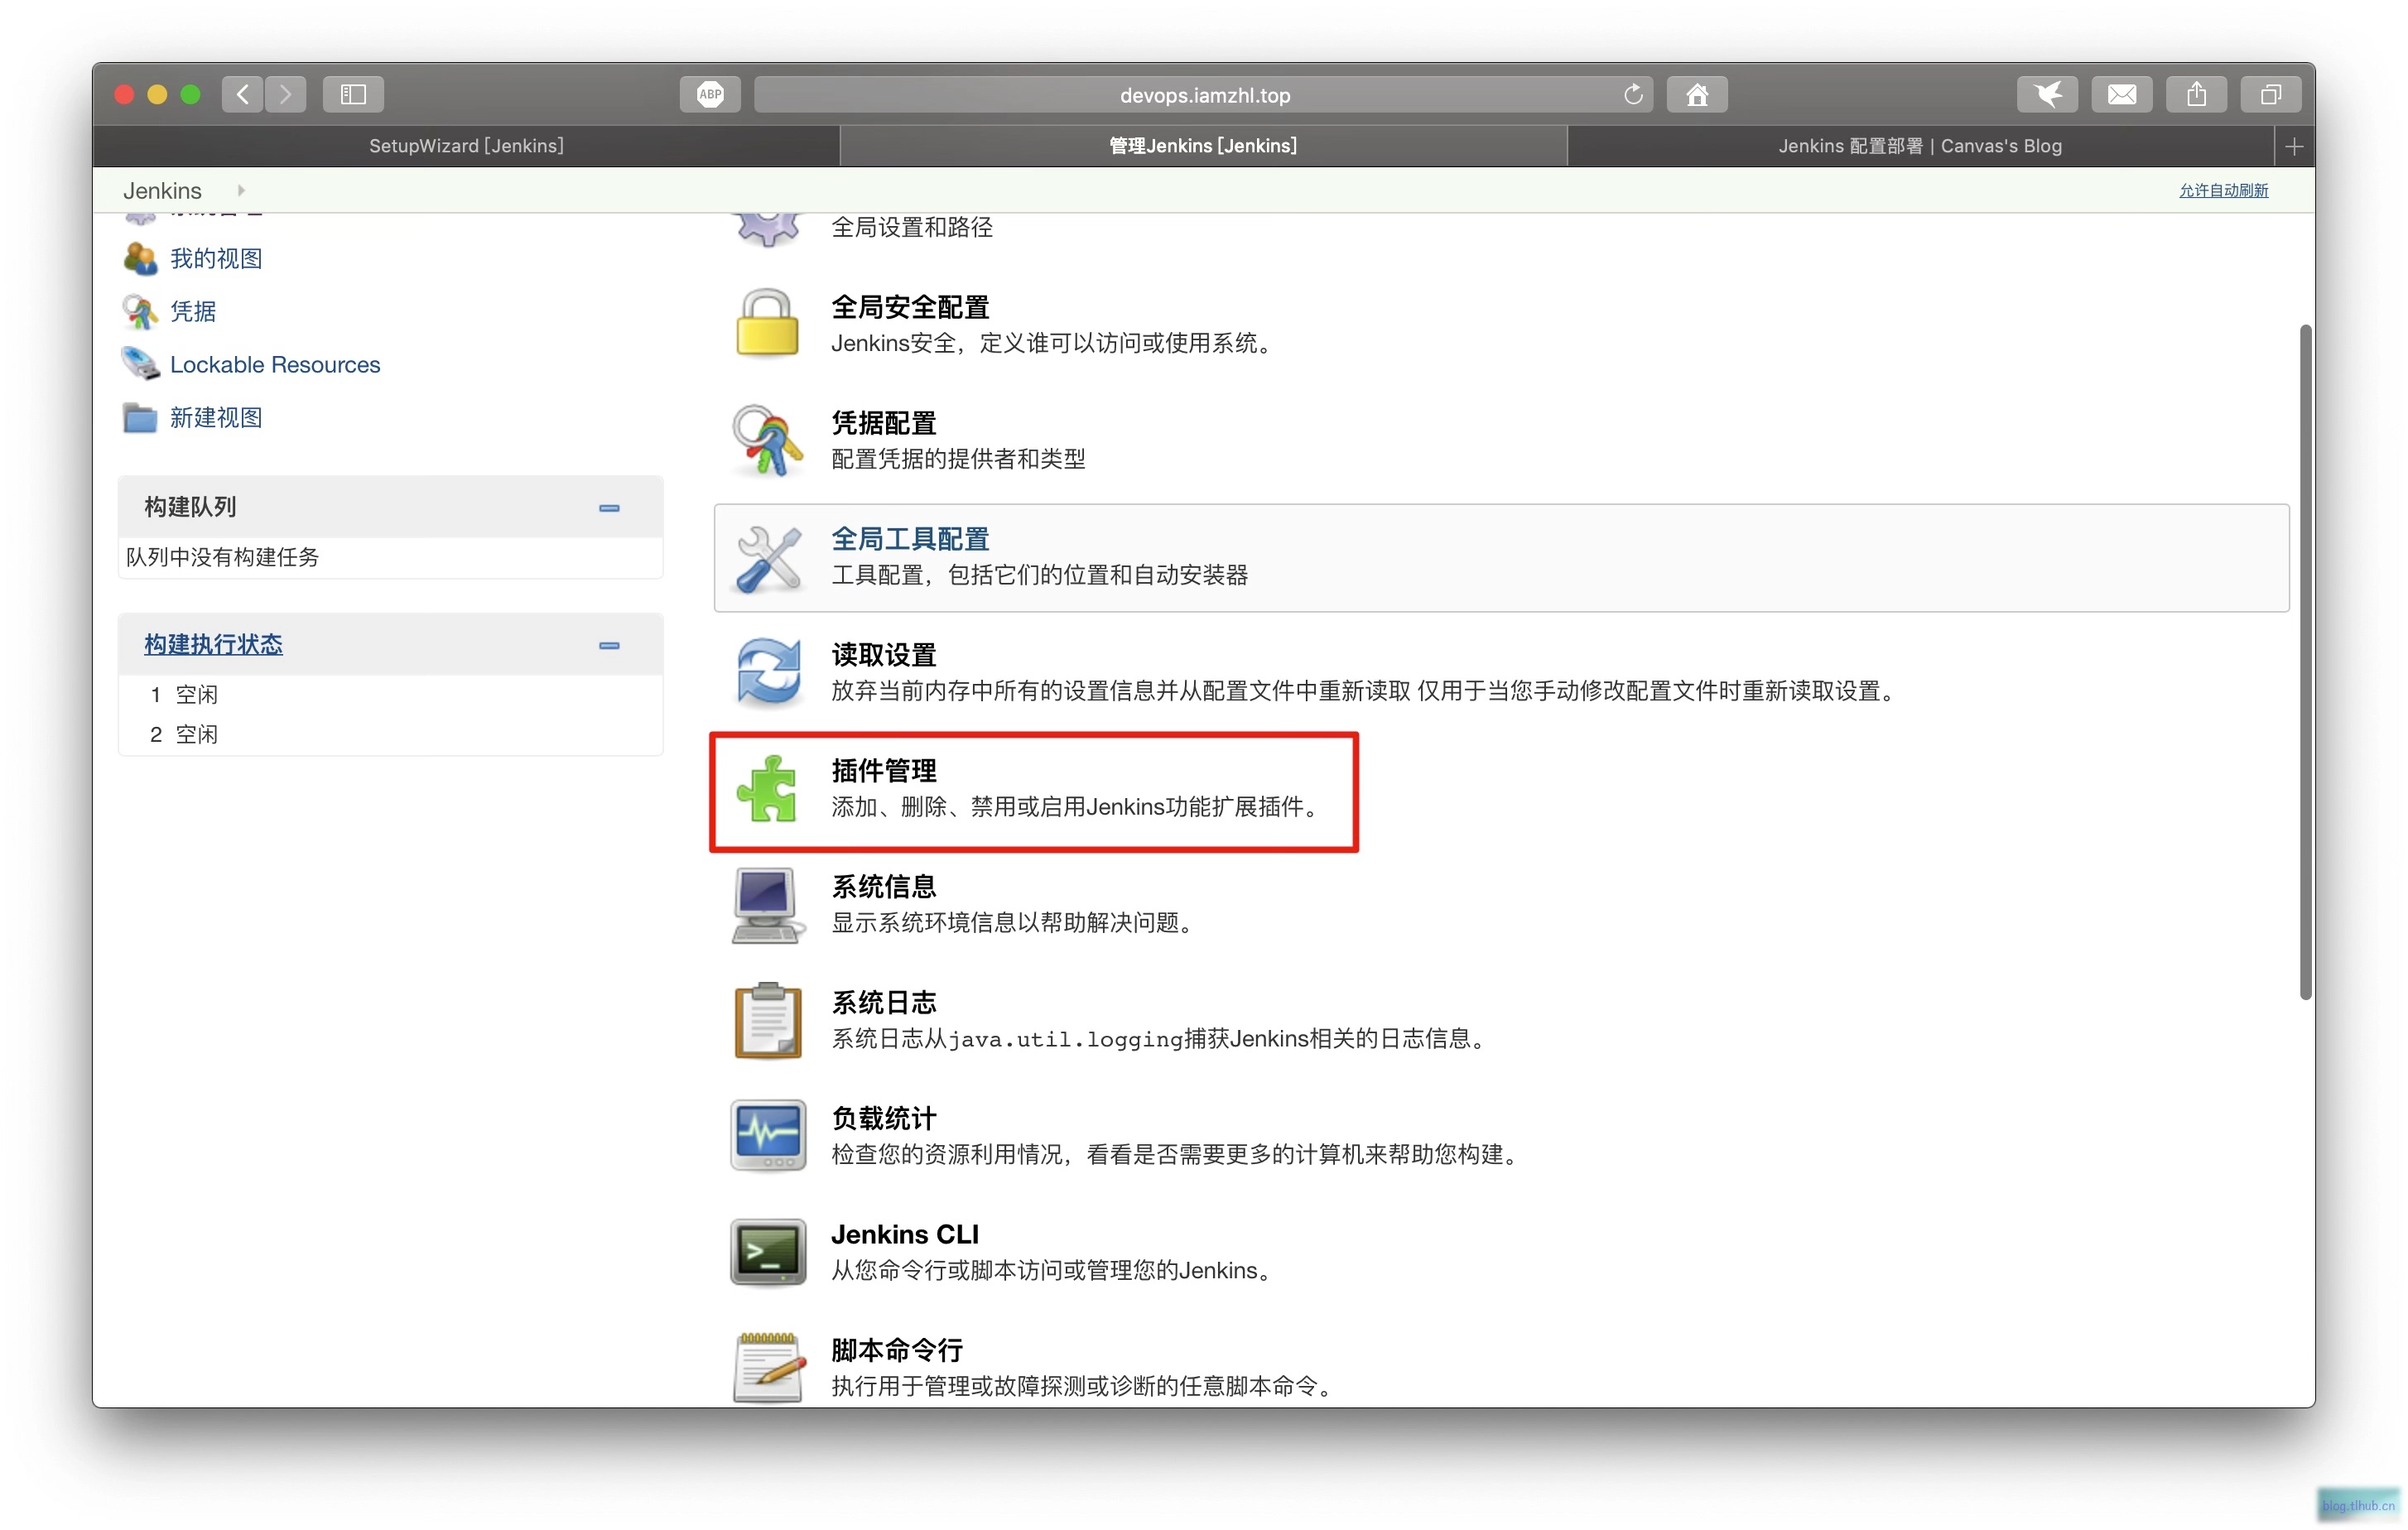Click the Safari share icon
The image size is (2408, 1530).
(x=2196, y=94)
